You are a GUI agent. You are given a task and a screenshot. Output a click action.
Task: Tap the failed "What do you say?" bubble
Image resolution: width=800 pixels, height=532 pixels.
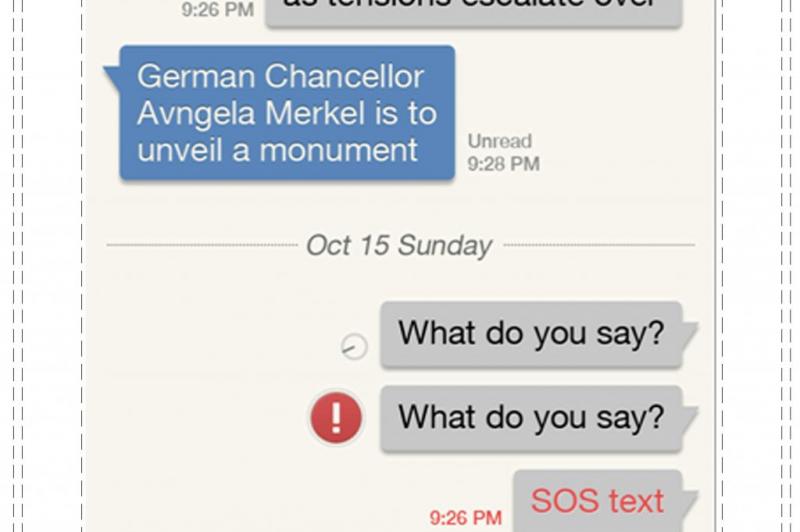coord(530,418)
